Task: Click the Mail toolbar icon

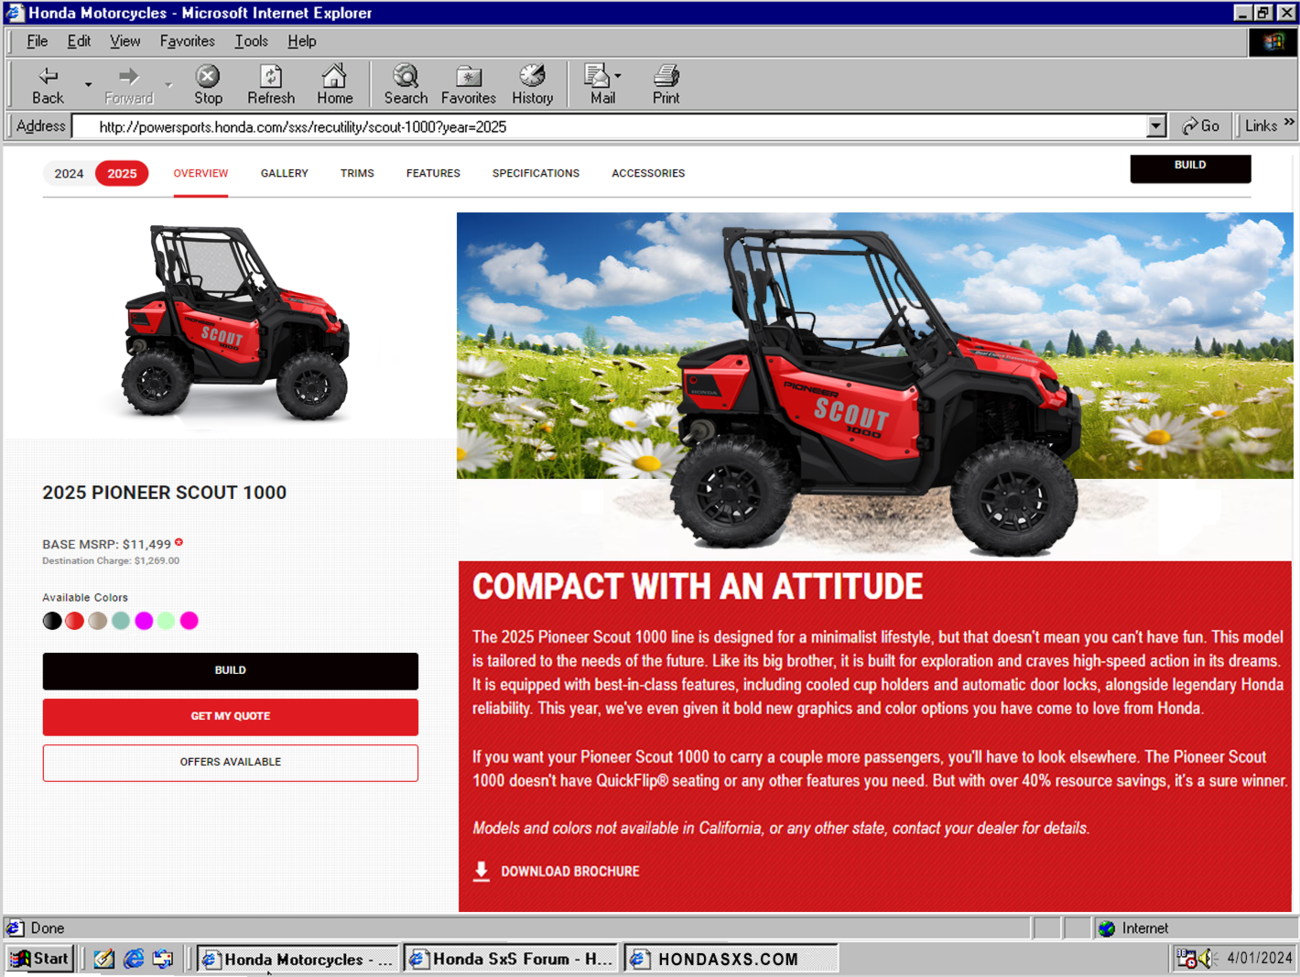Action: [597, 76]
